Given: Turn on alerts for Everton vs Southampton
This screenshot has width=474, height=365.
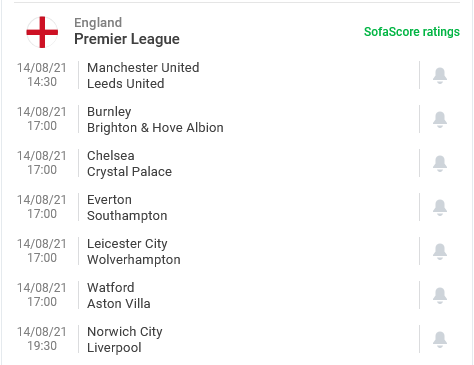Looking at the screenshot, I should point(440,207).
